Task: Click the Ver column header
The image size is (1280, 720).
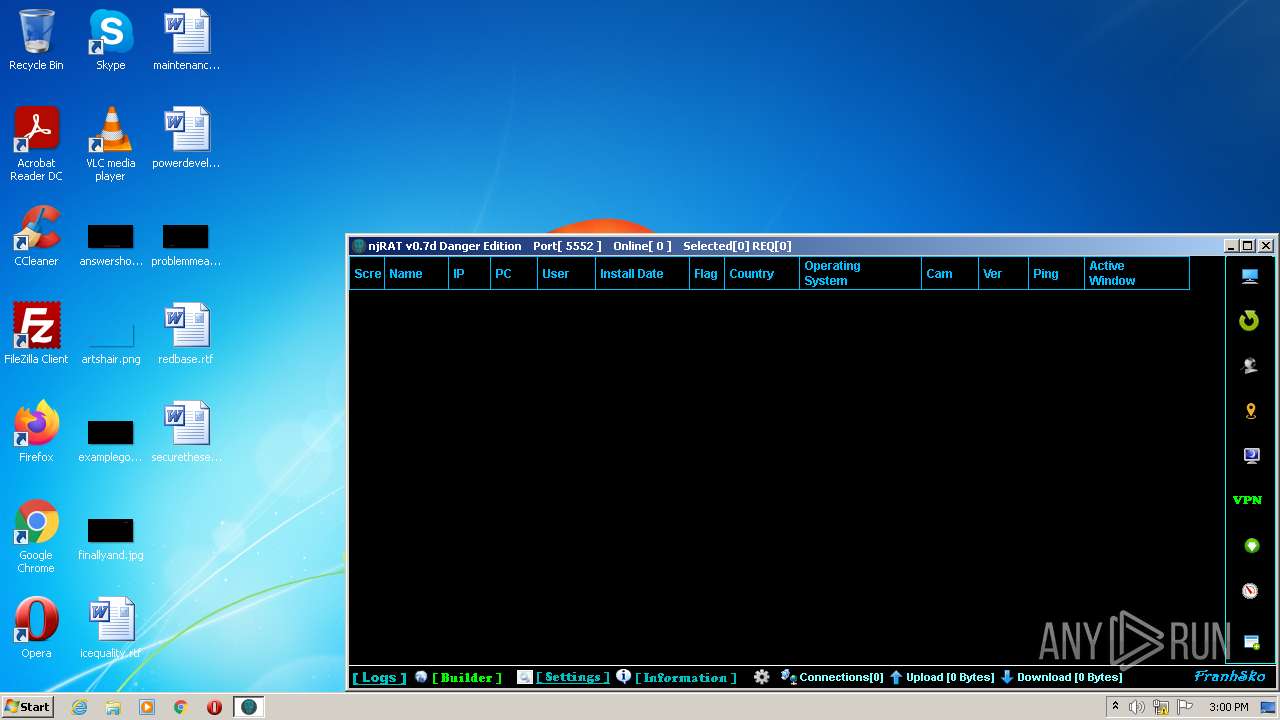Action: 1003,273
